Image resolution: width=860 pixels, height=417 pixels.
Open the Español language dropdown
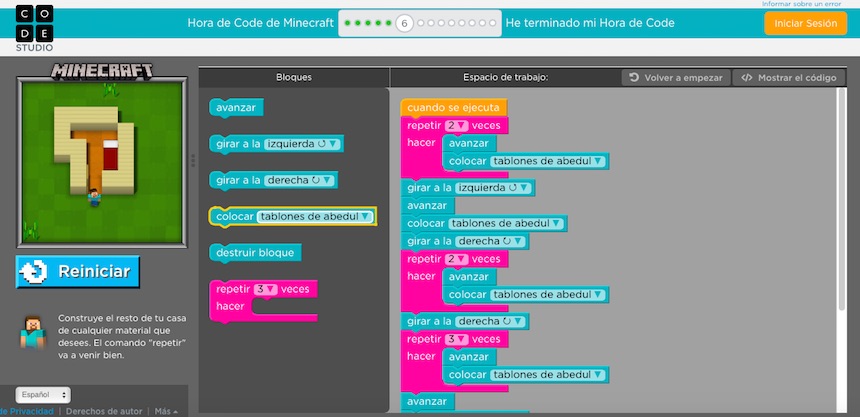point(42,395)
